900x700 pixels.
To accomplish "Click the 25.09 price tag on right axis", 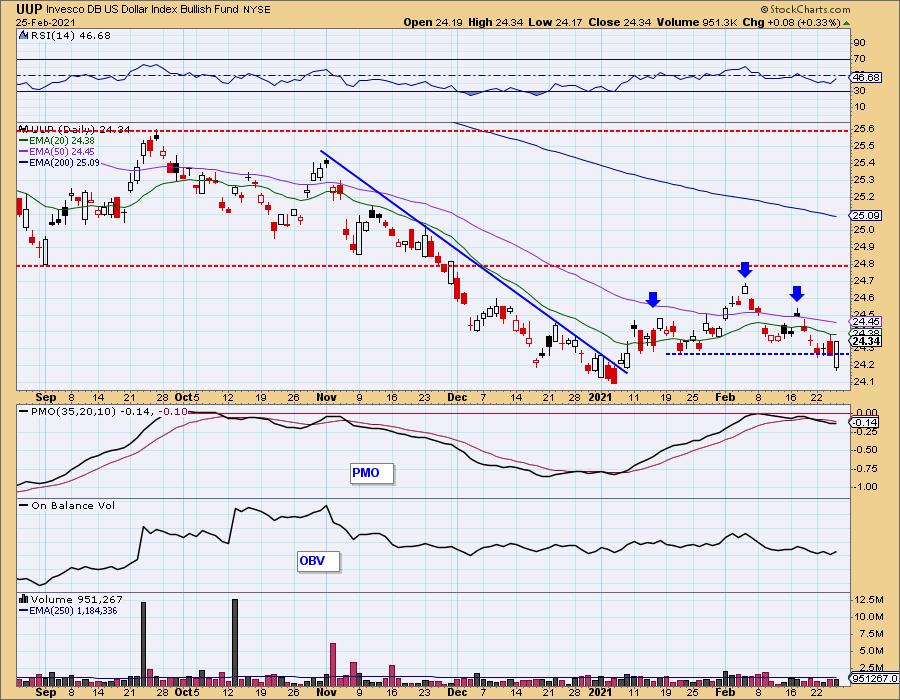I will 866,216.
